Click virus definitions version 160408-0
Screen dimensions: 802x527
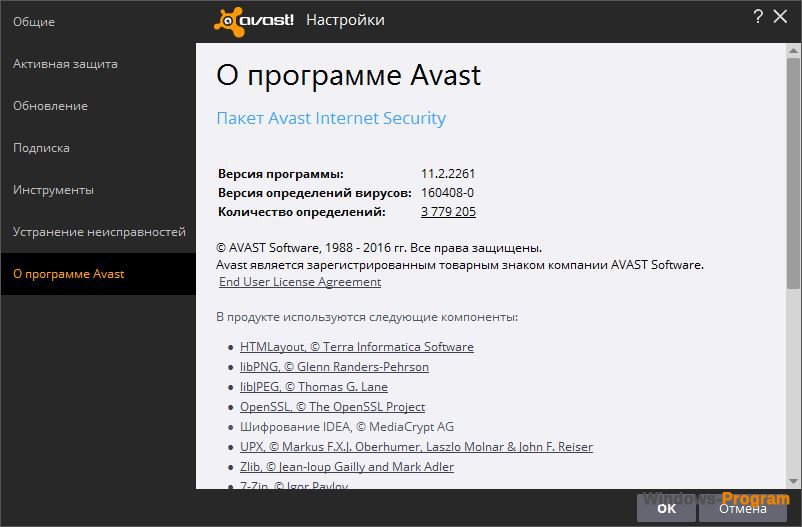[448, 192]
